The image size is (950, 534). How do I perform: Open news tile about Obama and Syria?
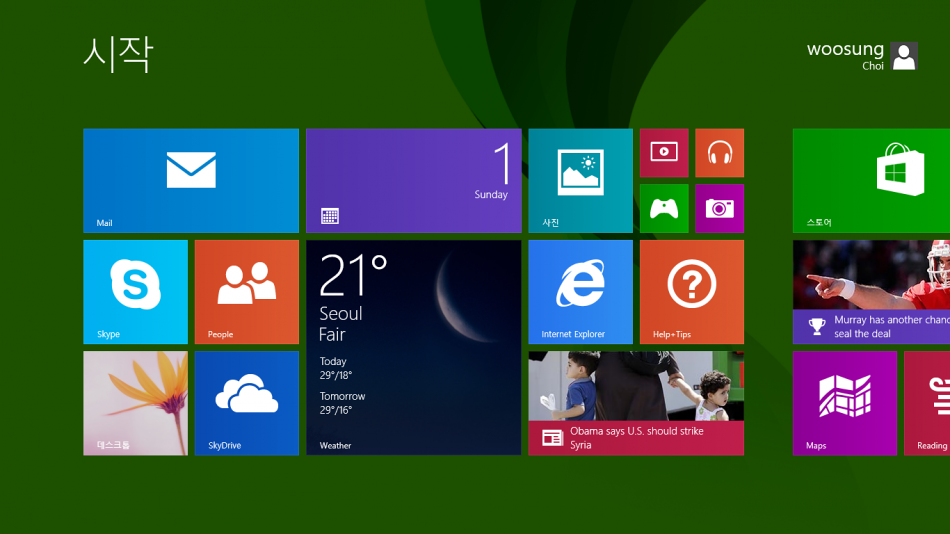coord(636,403)
